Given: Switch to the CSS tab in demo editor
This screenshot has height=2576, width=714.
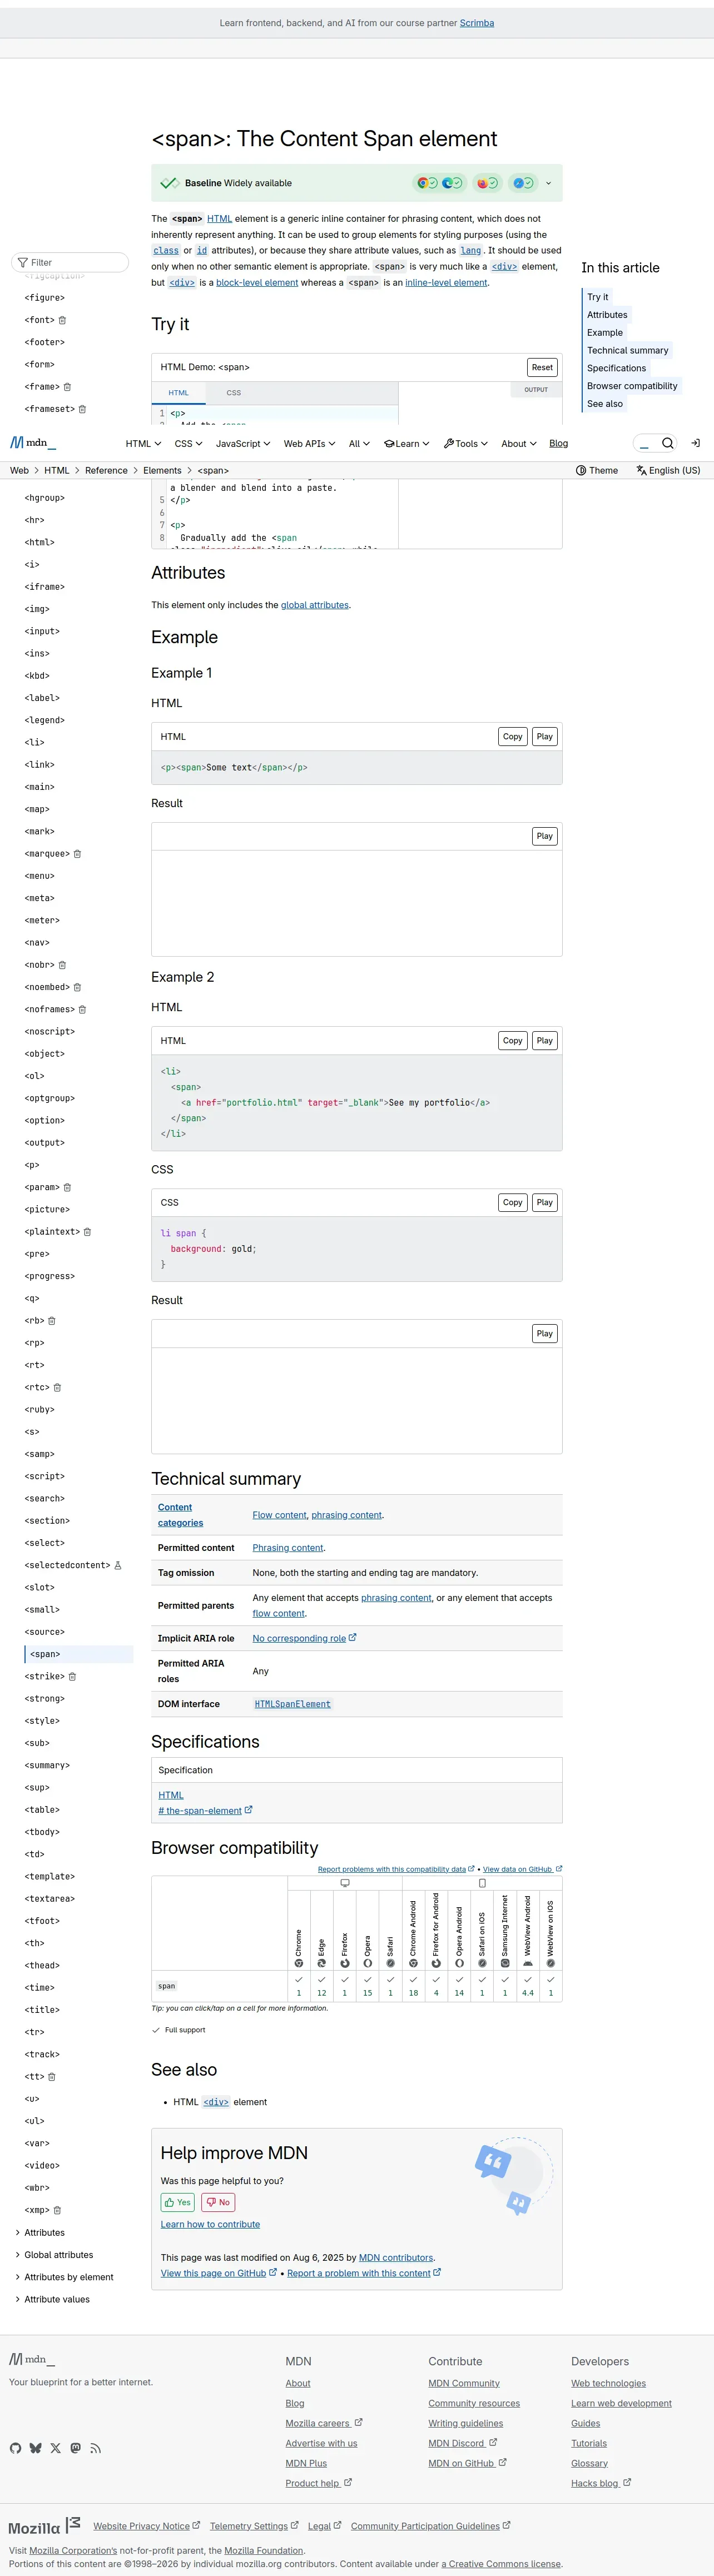Looking at the screenshot, I should [x=233, y=393].
